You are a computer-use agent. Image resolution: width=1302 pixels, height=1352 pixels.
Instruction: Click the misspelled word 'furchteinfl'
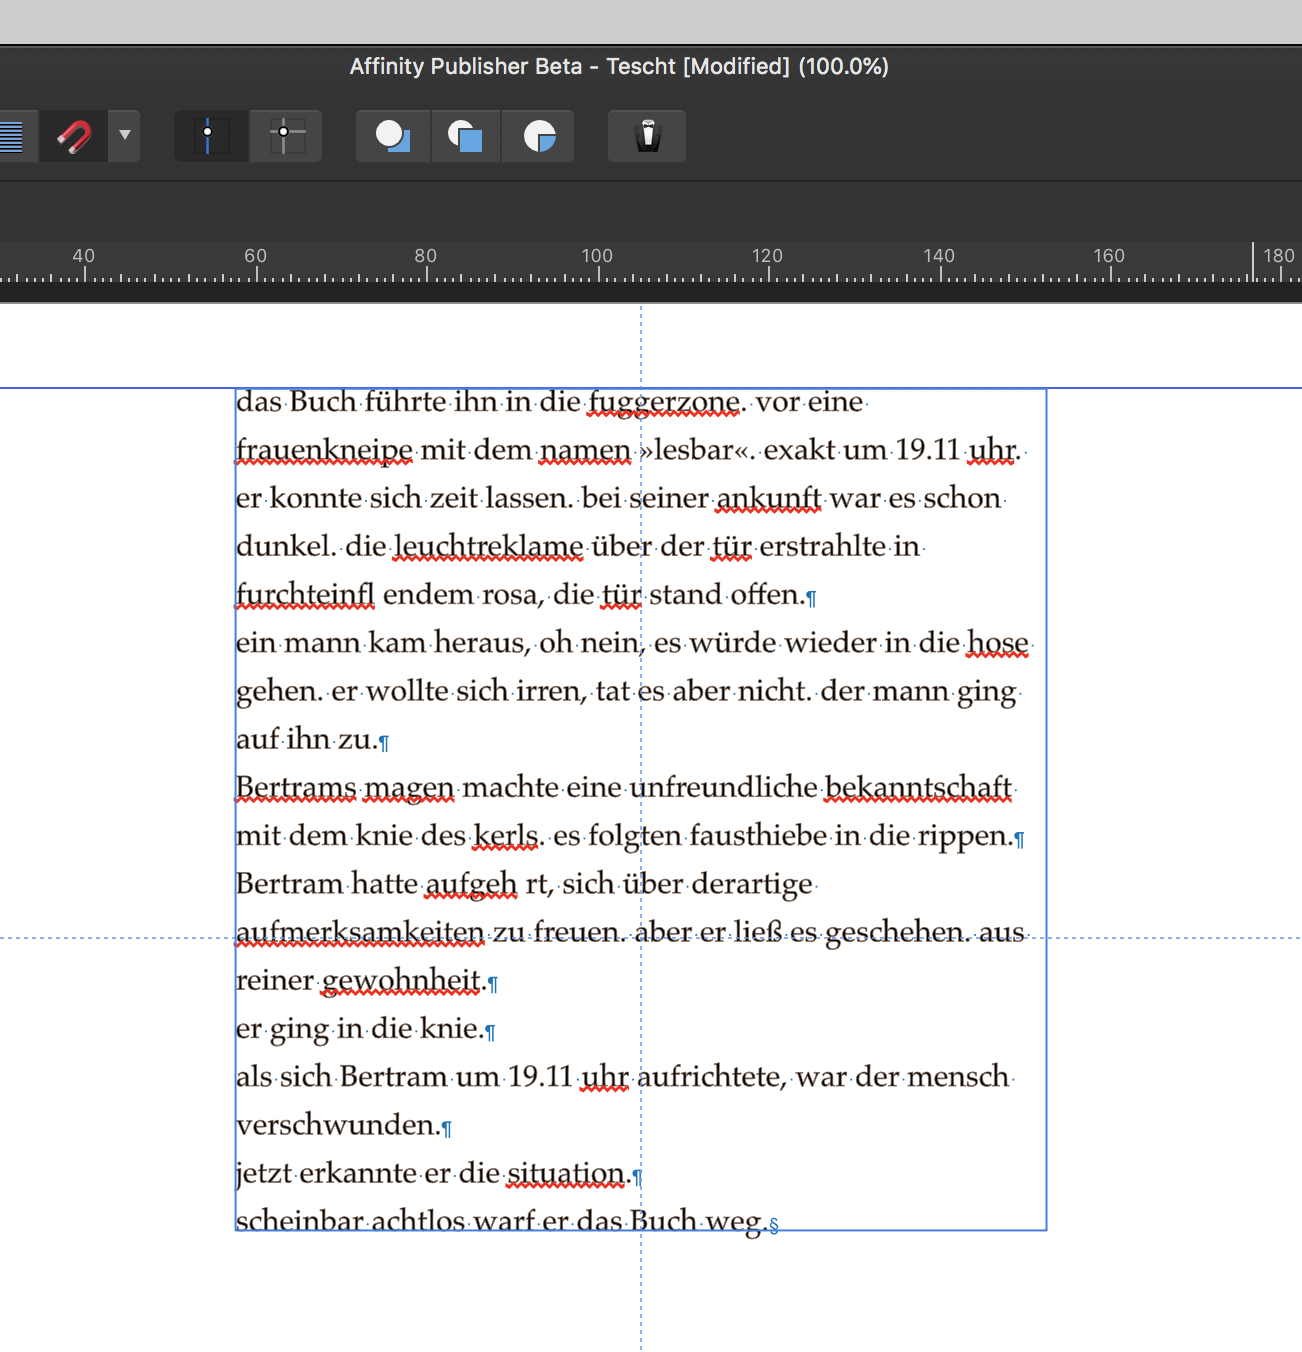tap(305, 595)
